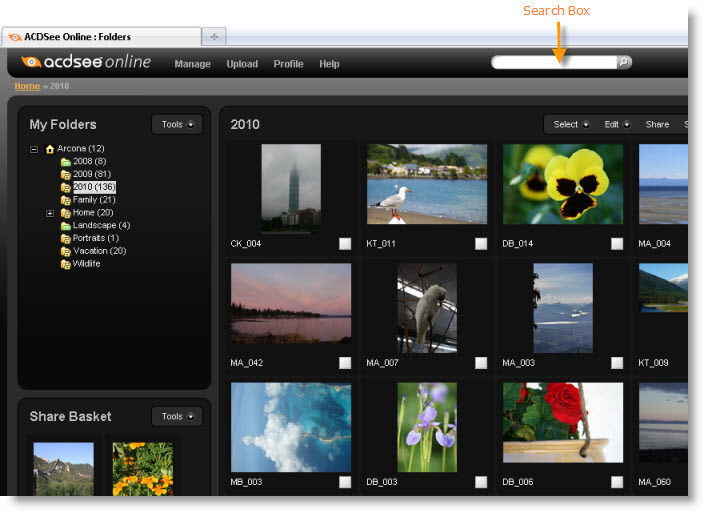This screenshot has width=704, height=512.
Task: Open the Upload menu
Action: tap(242, 64)
